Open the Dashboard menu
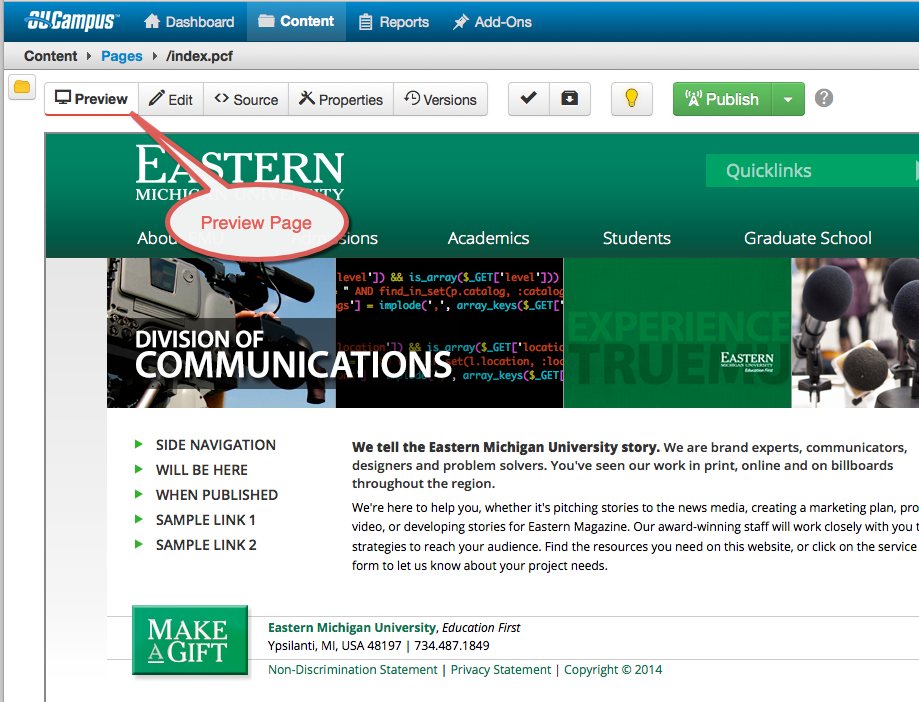The height and width of the screenshot is (702, 919). [189, 22]
